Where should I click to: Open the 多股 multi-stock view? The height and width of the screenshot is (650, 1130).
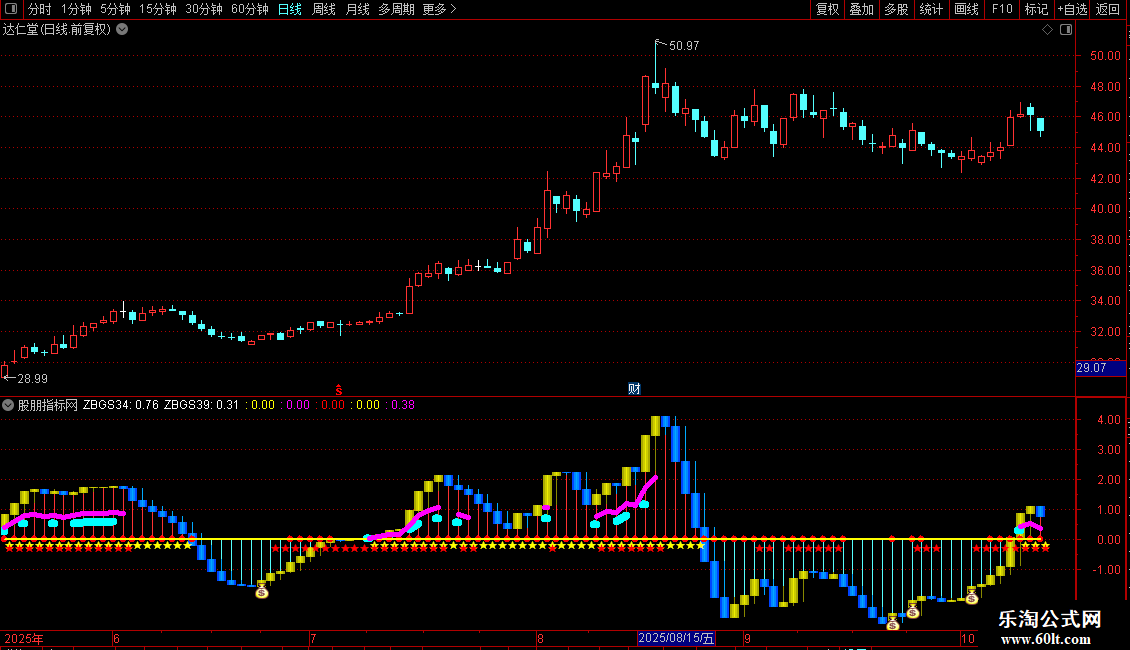coord(897,9)
